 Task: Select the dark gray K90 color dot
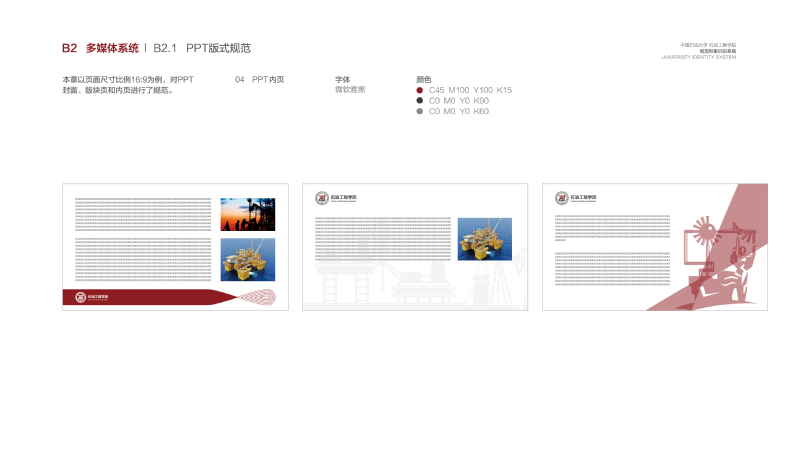coord(419,101)
